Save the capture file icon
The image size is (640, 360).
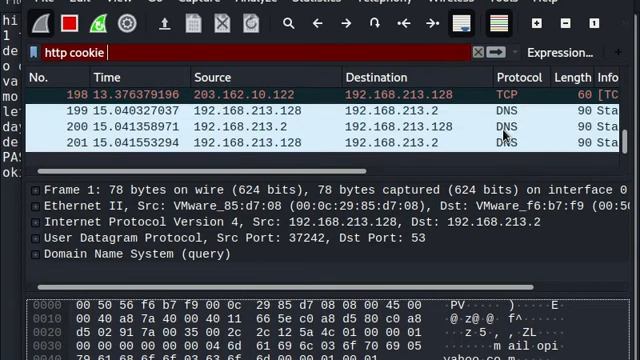tap(193, 24)
